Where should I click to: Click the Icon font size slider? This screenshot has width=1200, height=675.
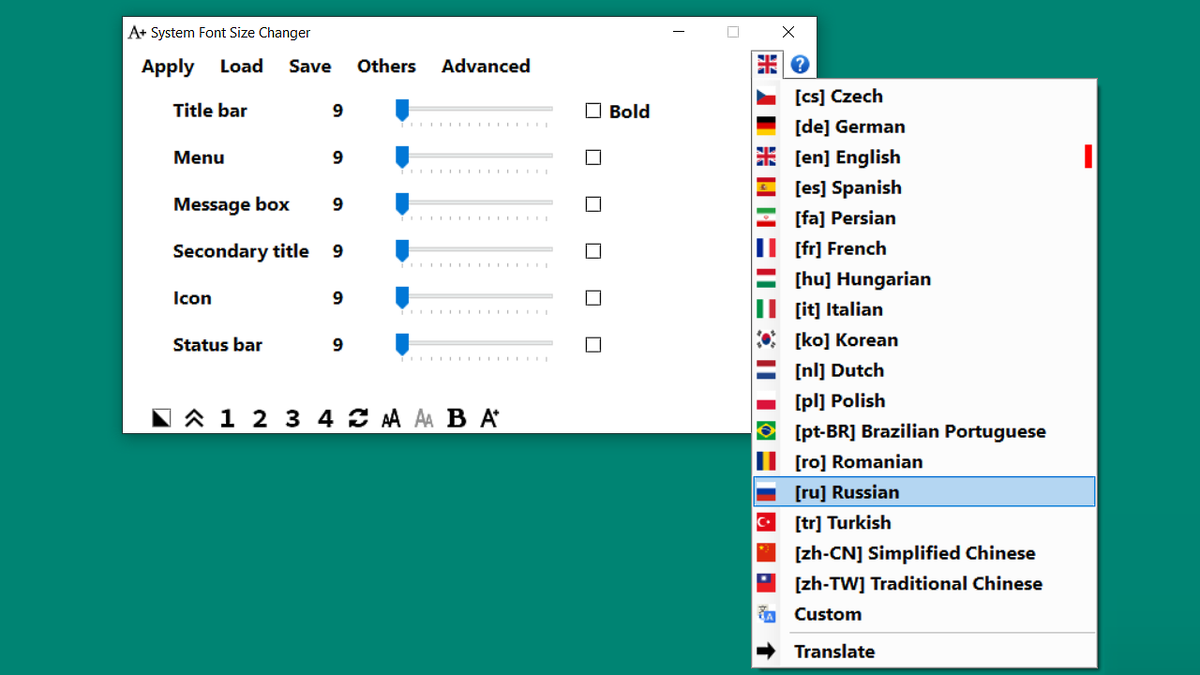474,298
